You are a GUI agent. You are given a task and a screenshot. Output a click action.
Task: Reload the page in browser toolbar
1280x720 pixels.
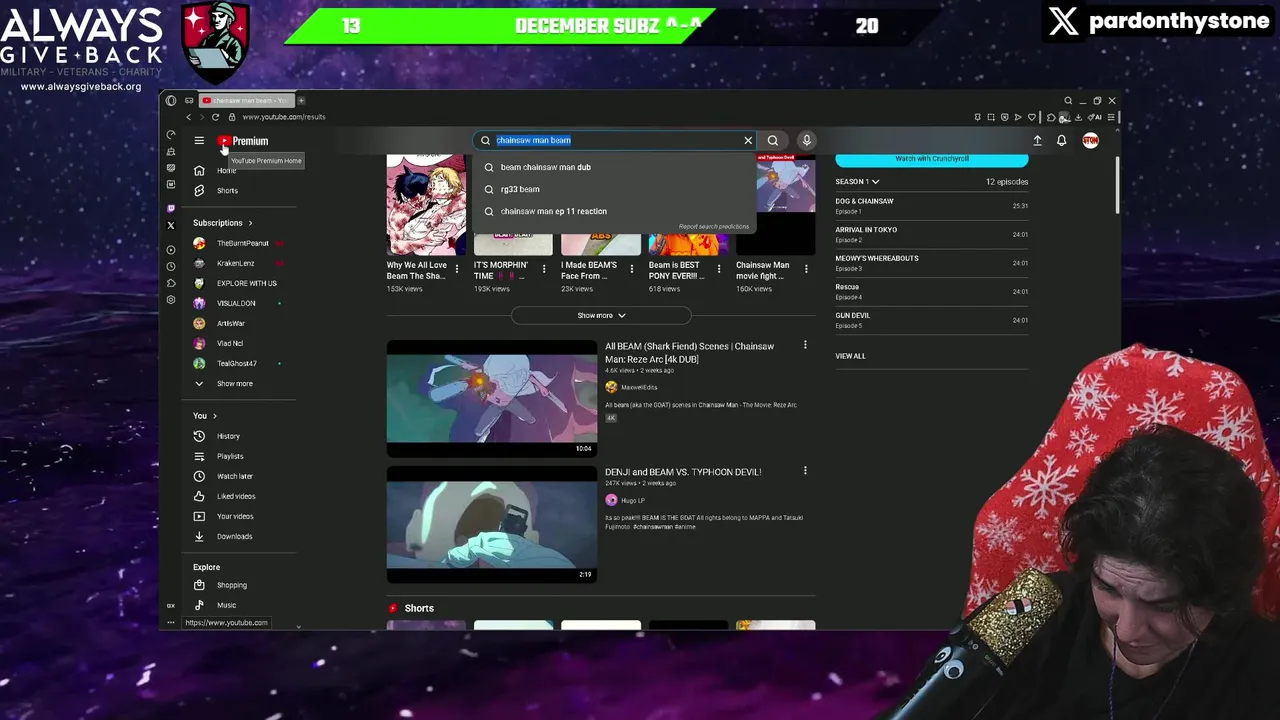click(x=215, y=117)
